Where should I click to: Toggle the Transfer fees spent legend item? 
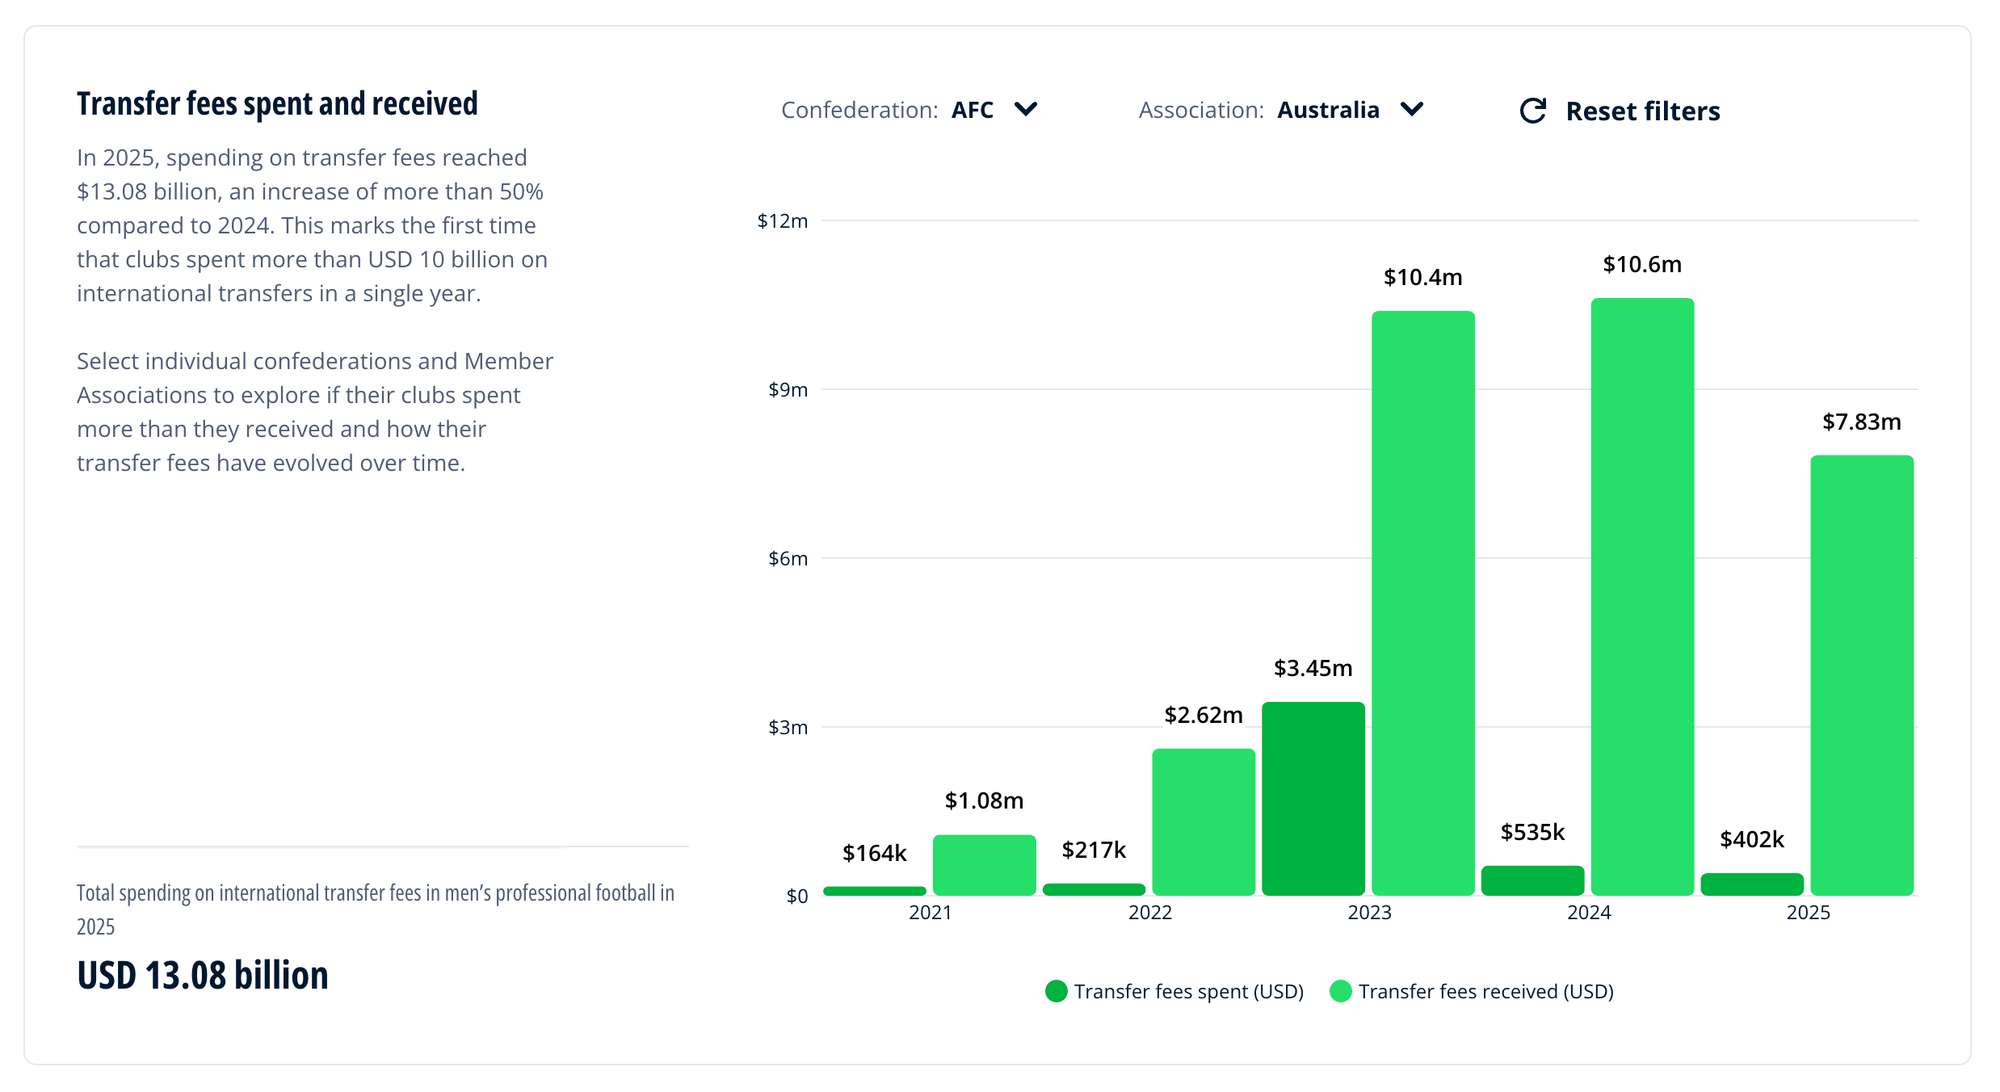[x=1188, y=991]
